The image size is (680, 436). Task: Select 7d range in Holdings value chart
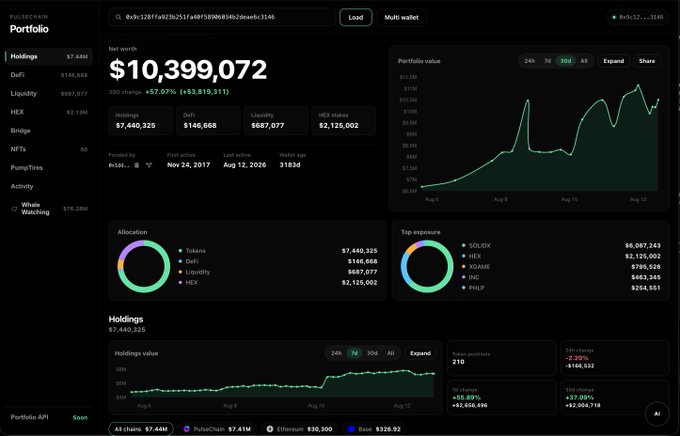[354, 353]
